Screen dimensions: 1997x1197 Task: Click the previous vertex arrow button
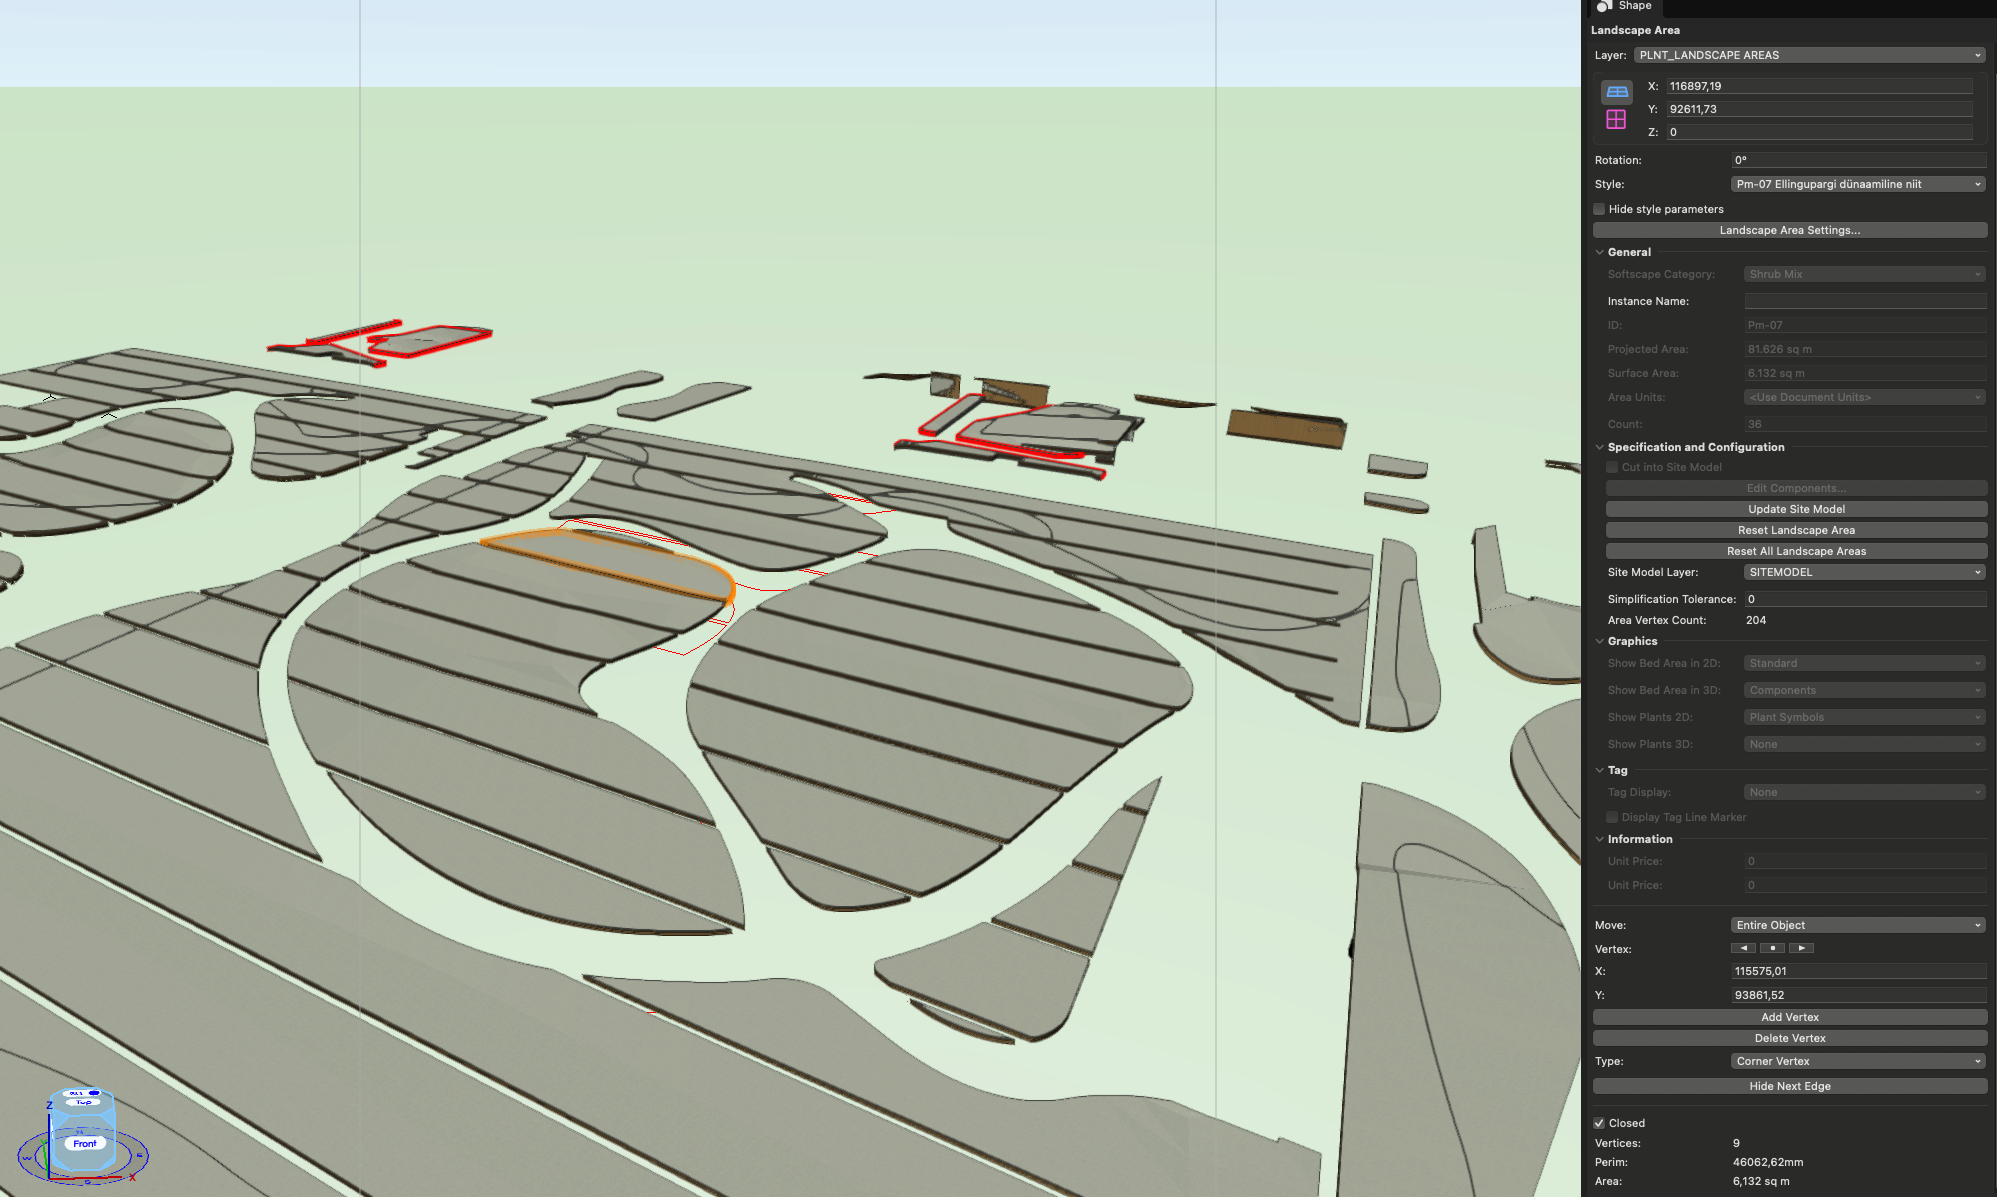pos(1743,948)
